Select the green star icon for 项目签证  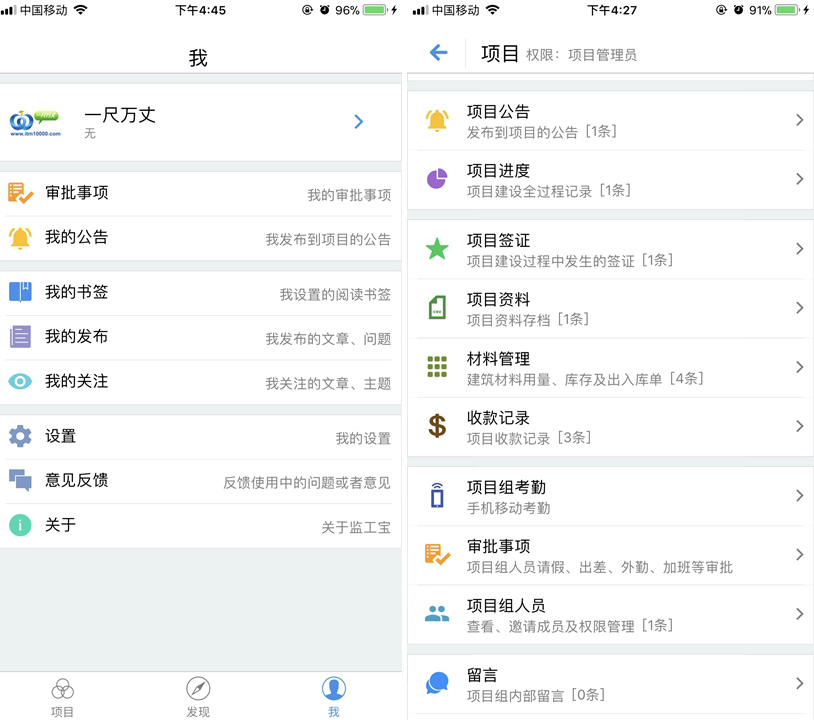[x=437, y=249]
